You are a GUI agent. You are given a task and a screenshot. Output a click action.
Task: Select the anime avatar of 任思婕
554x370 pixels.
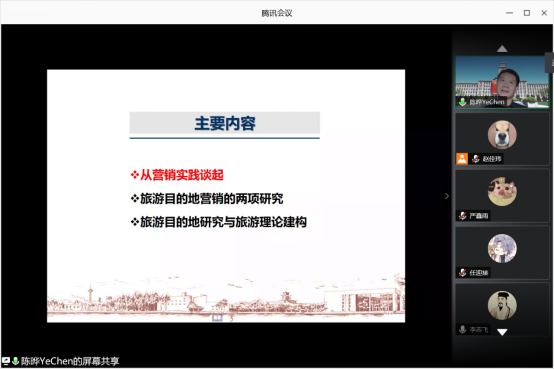pyautogui.click(x=502, y=248)
